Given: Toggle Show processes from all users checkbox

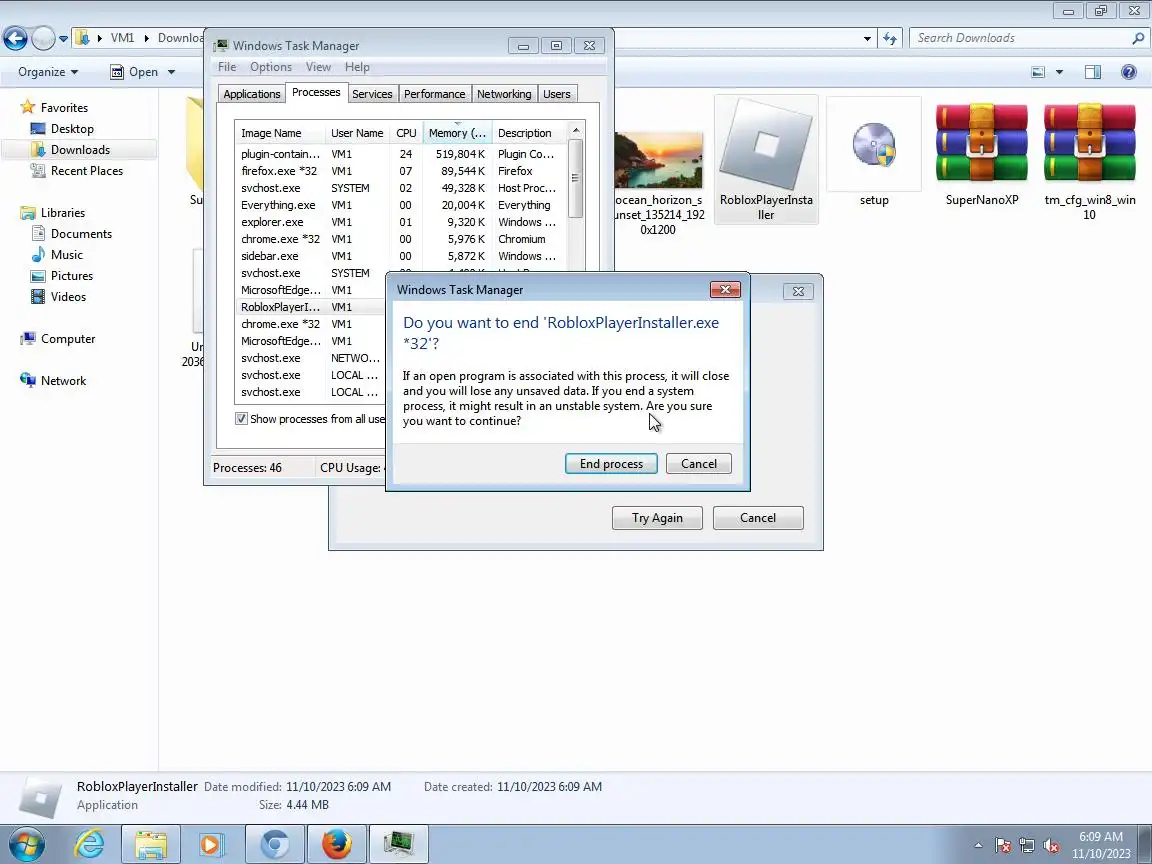Looking at the screenshot, I should (241, 419).
